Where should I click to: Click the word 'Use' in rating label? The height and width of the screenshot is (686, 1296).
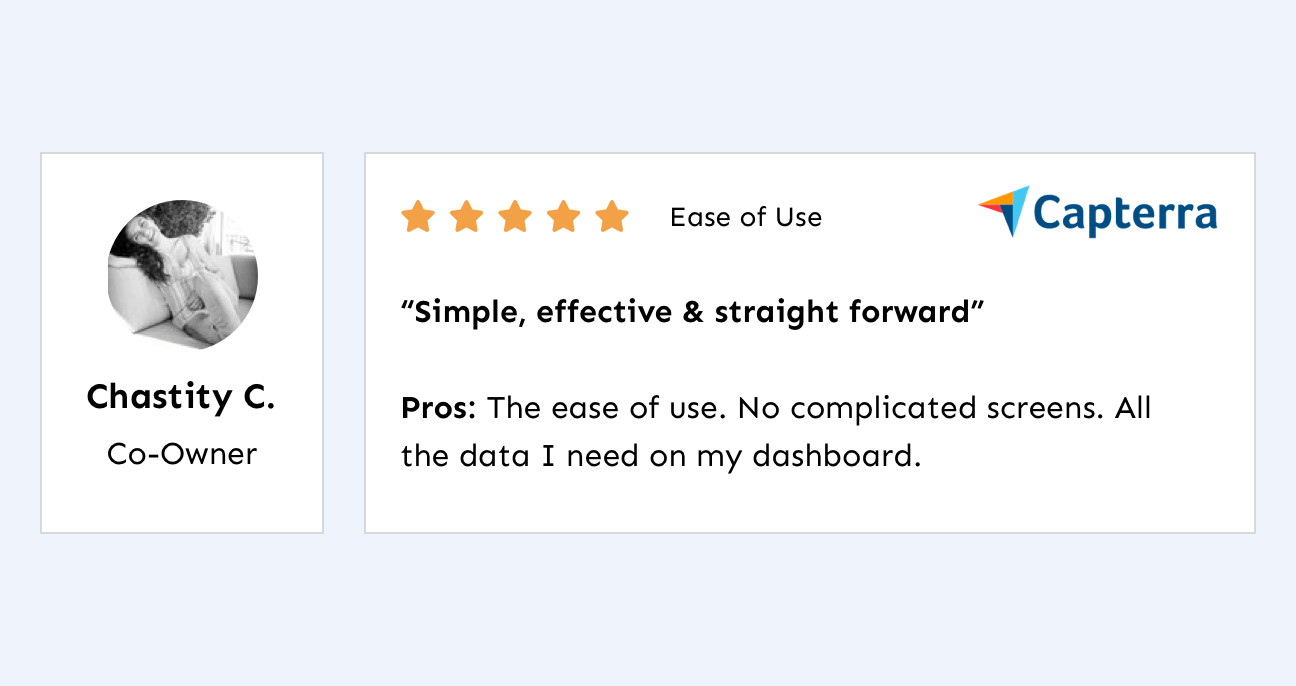(x=798, y=217)
